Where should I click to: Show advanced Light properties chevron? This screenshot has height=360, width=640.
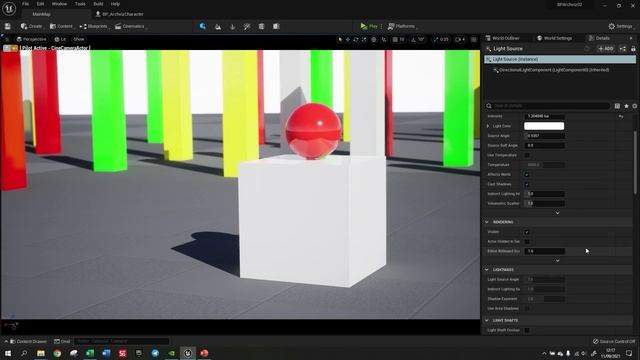[558, 213]
